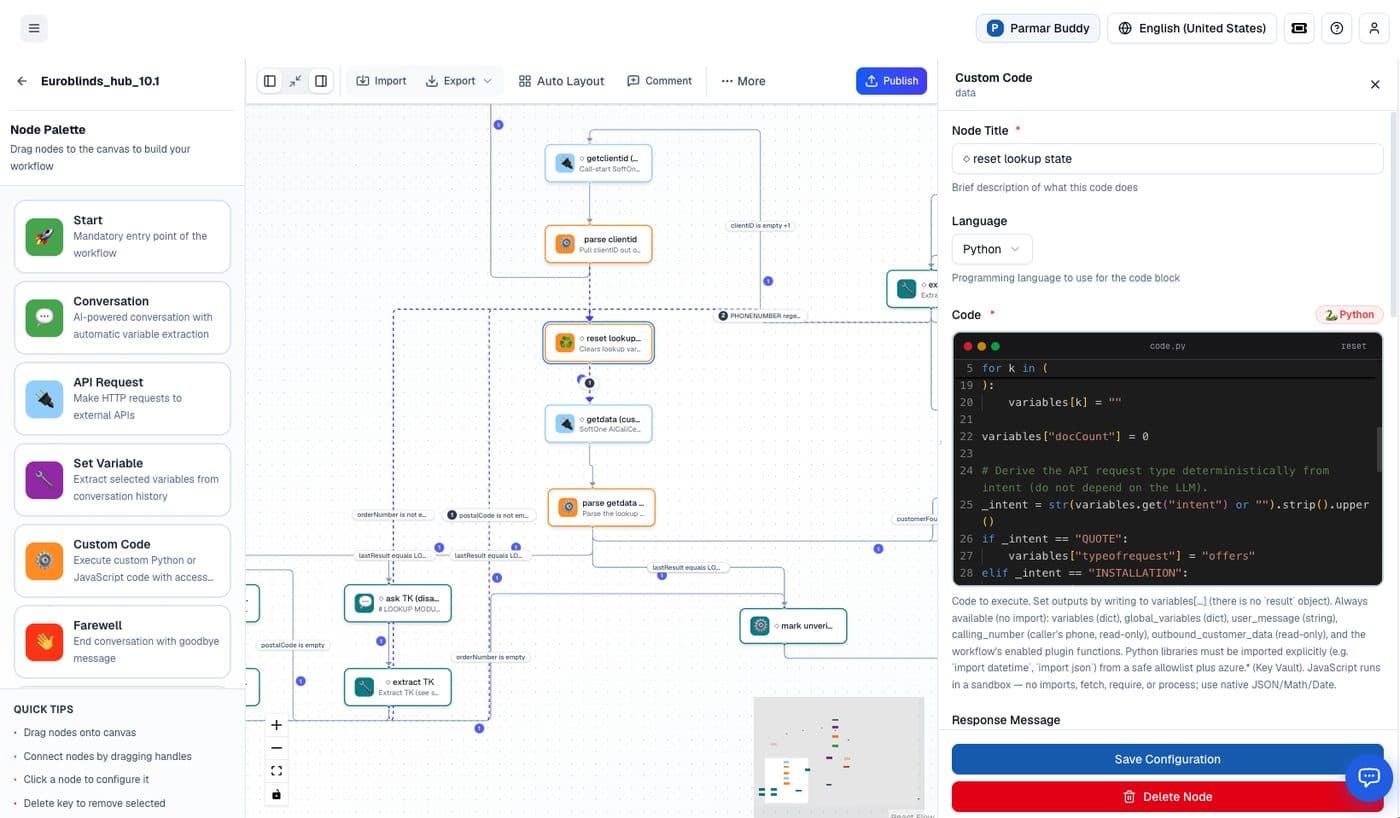Image resolution: width=1400 pixels, height=818 pixels.
Task: Select the Farewell waving hand icon
Action: pyautogui.click(x=44, y=642)
